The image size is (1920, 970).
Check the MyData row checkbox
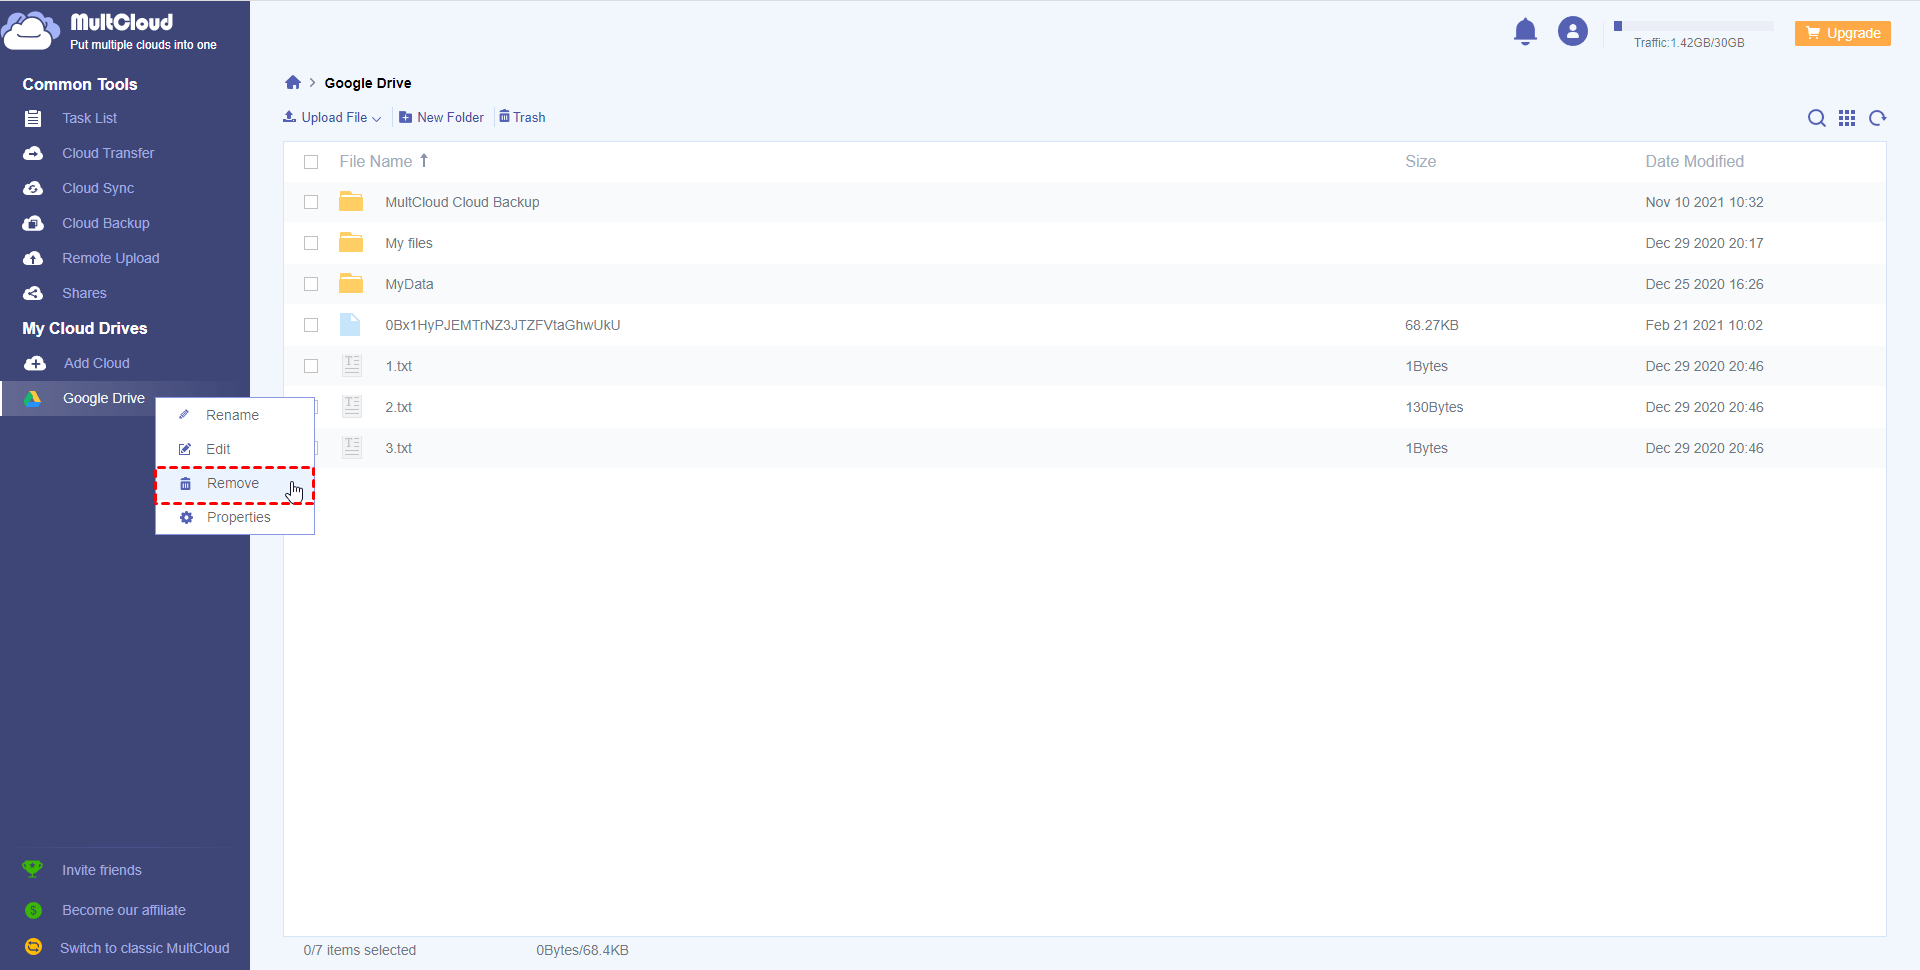coord(311,284)
